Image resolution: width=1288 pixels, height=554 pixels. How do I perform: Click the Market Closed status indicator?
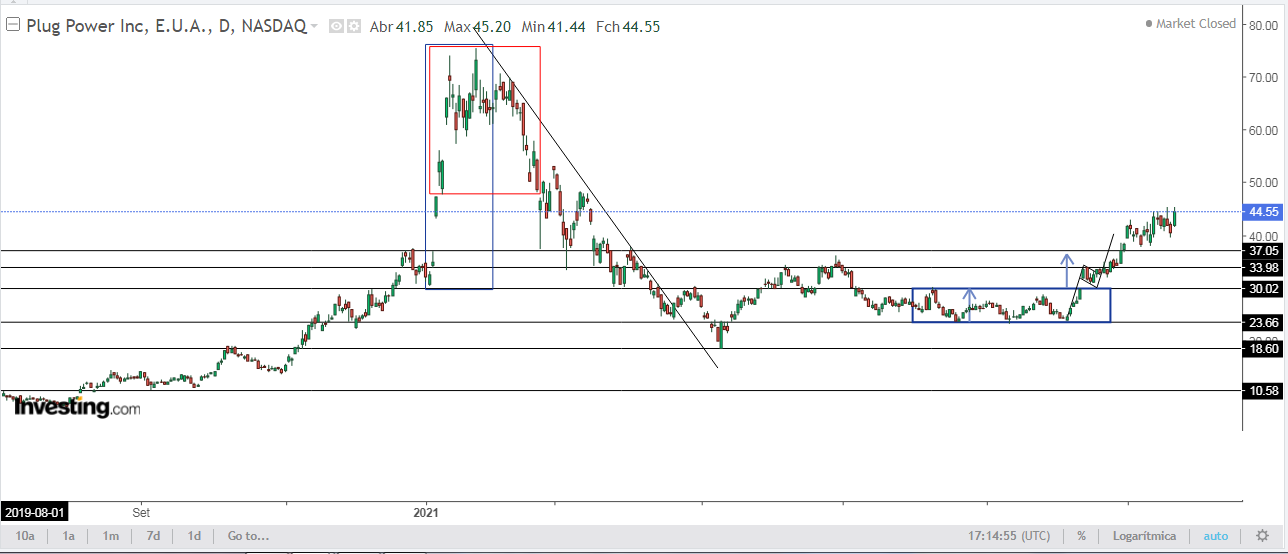coord(1191,24)
